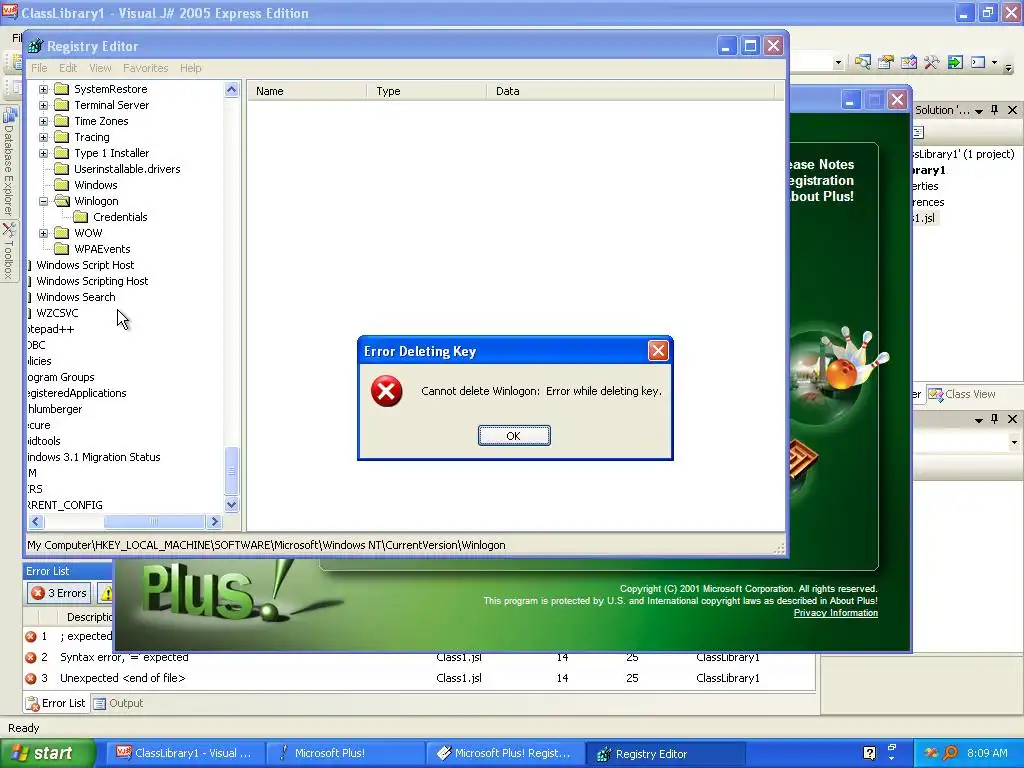Switch to the Class View tab
Image resolution: width=1024 pixels, height=768 pixels.
click(x=963, y=394)
